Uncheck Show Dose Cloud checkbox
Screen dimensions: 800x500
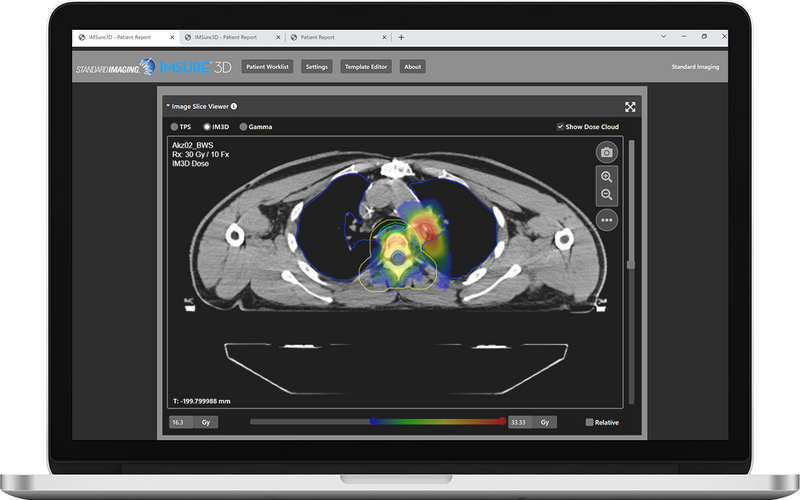coord(560,127)
